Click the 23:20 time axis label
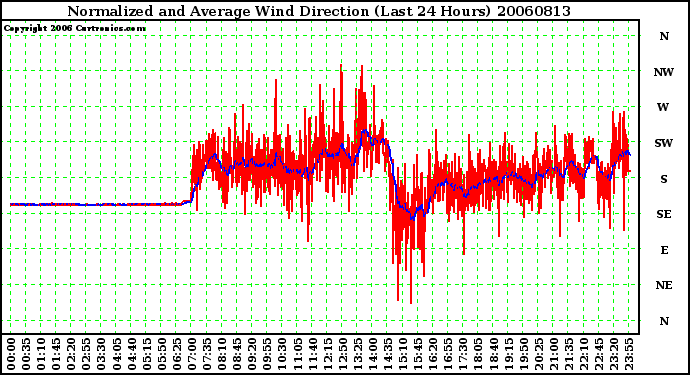This screenshot has width=690, height=375. 614,354
